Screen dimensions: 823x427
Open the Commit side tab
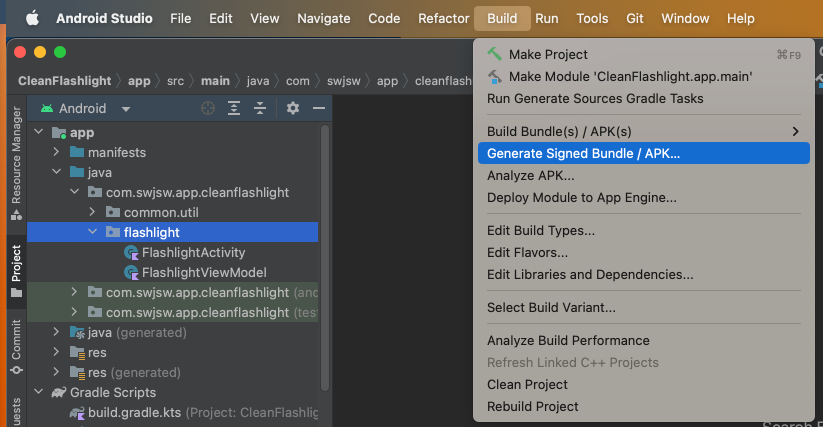click(16, 346)
